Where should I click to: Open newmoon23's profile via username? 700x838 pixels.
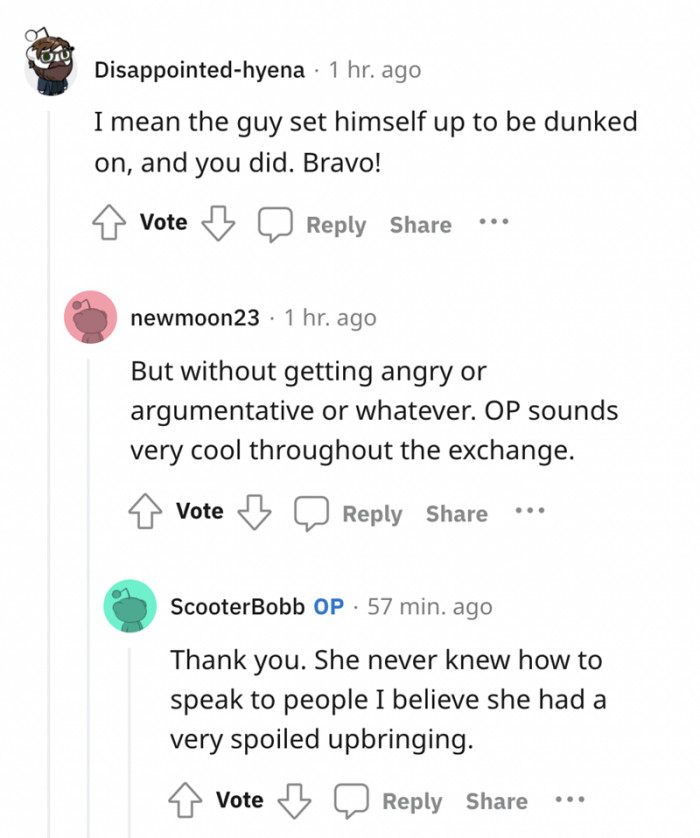pos(196,317)
